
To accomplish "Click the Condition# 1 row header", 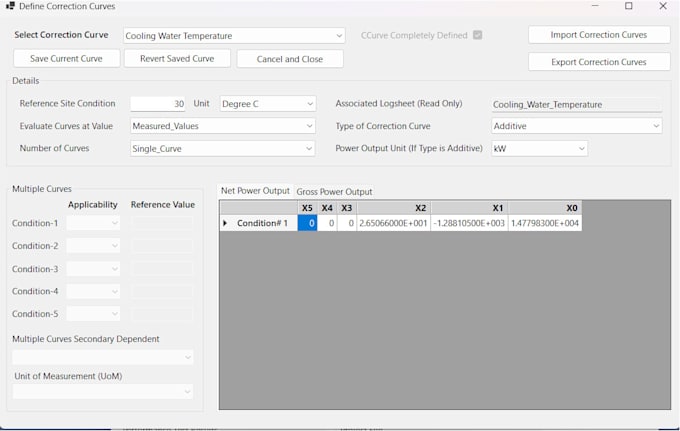I will (258, 223).
